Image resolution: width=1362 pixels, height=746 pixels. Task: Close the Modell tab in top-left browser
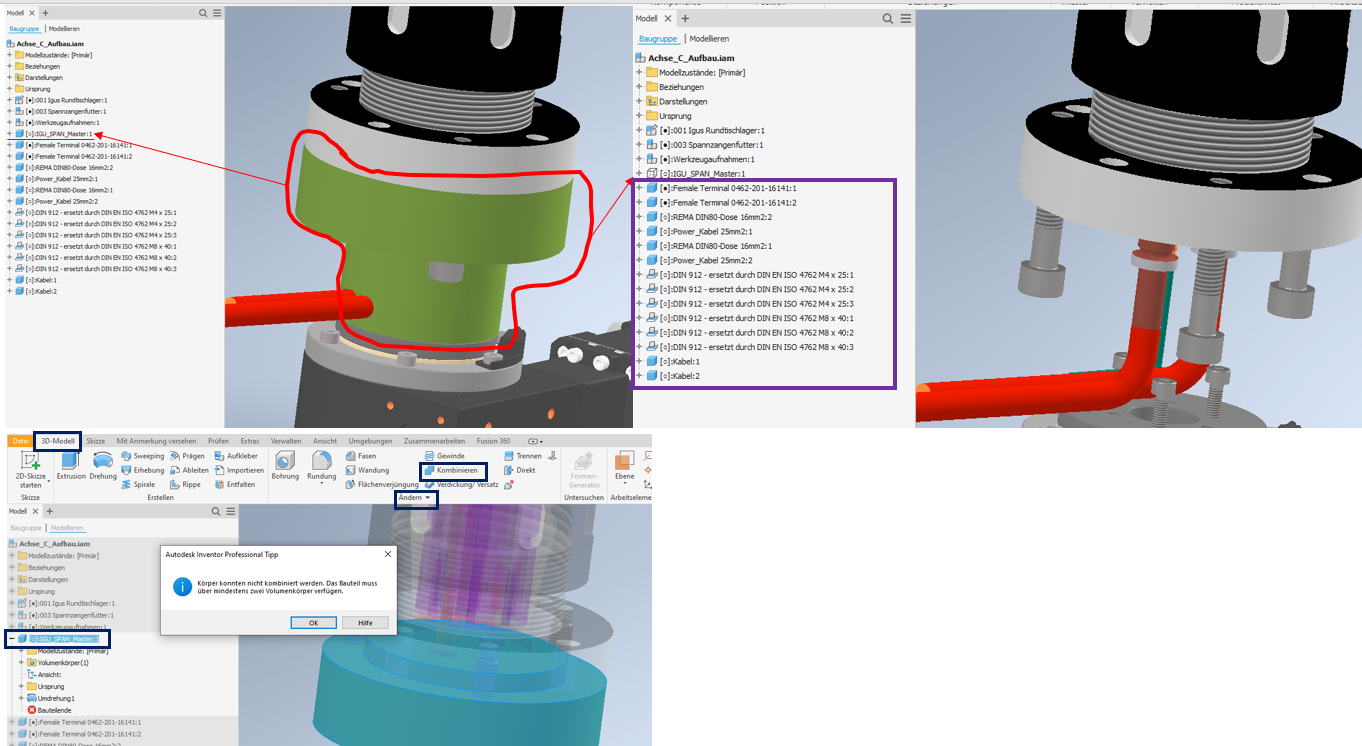click(x=32, y=13)
